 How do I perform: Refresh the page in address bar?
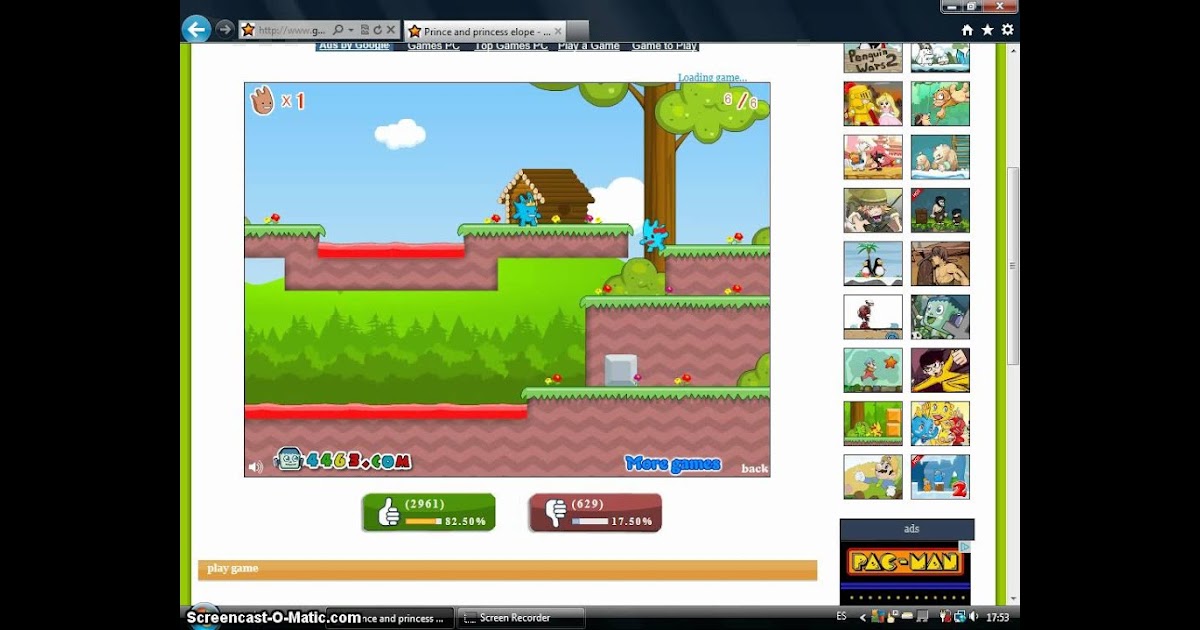pyautogui.click(x=377, y=31)
